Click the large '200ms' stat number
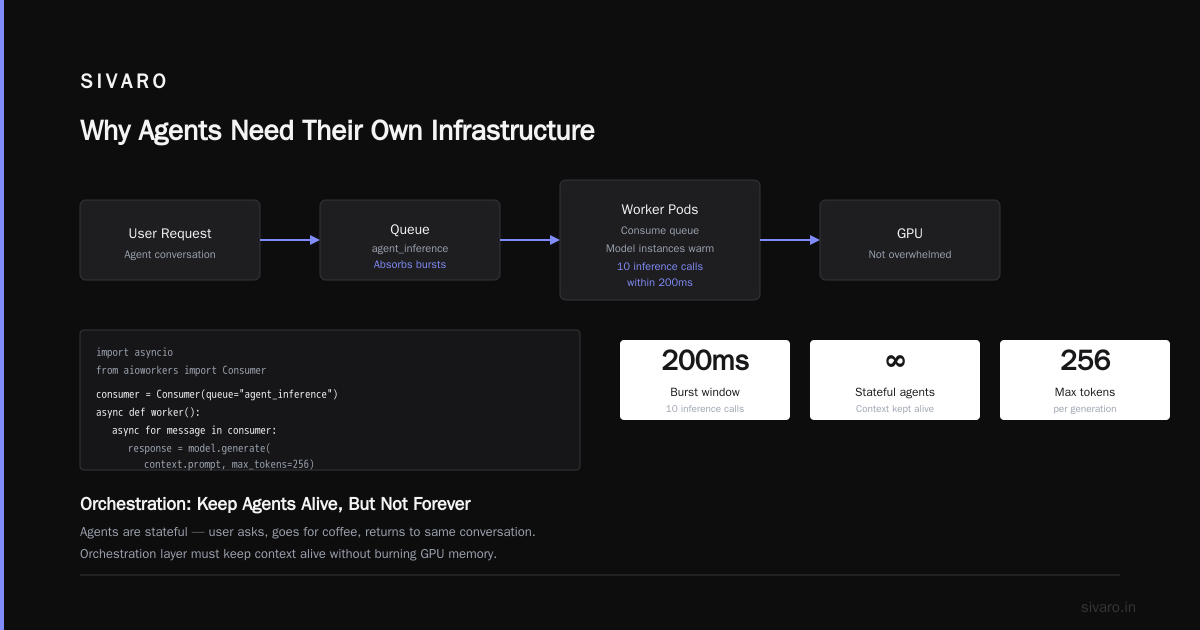The height and width of the screenshot is (630, 1200). [705, 360]
